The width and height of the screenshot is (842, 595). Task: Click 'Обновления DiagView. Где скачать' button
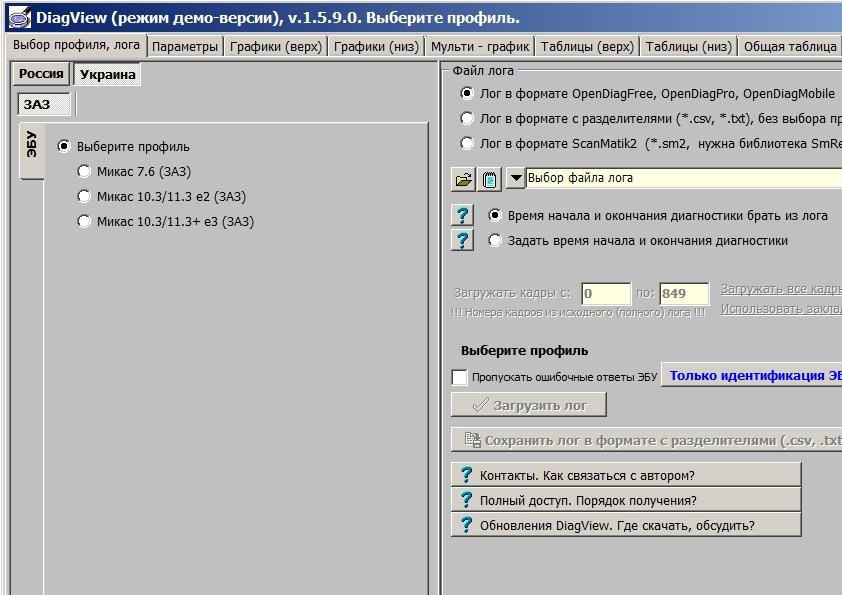point(626,525)
